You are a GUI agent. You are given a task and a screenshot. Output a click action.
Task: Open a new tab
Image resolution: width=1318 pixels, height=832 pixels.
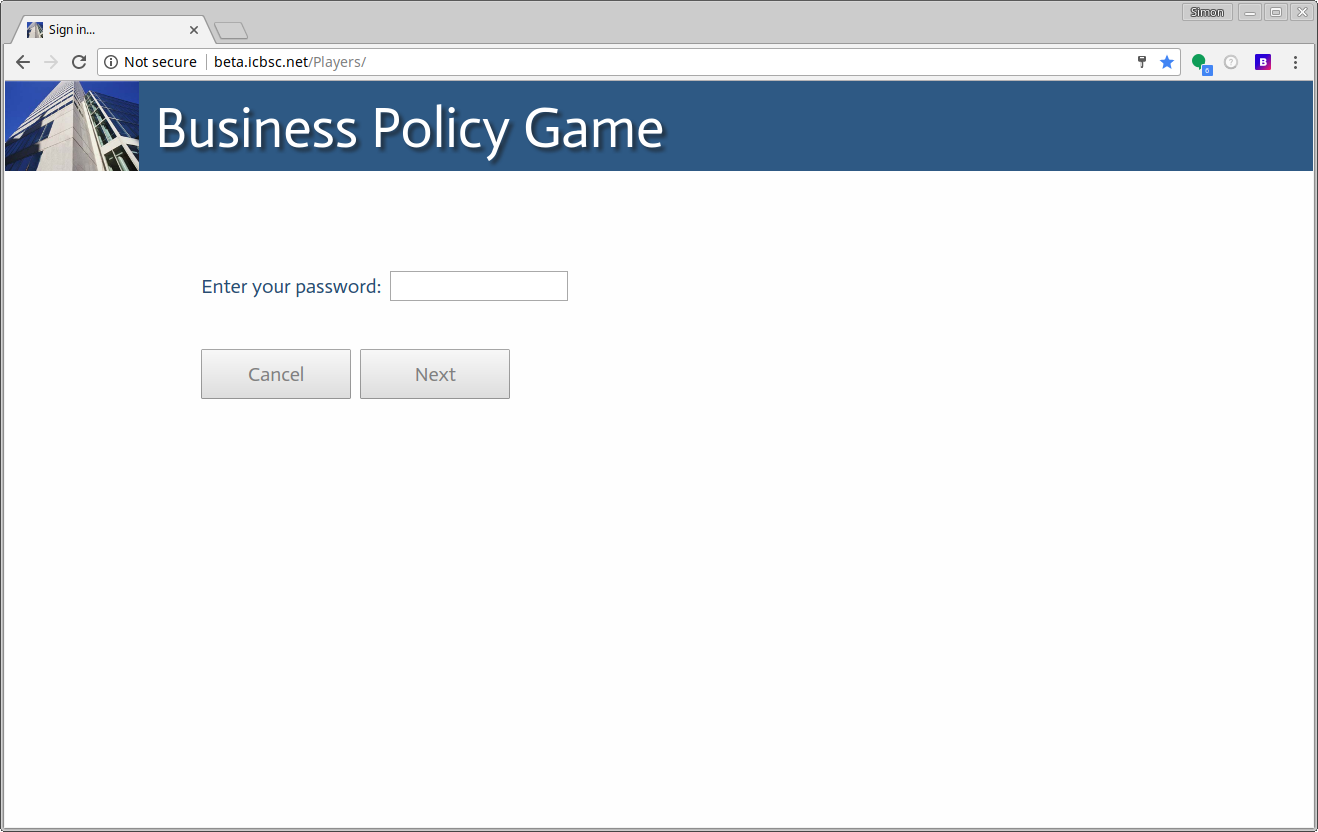click(231, 31)
